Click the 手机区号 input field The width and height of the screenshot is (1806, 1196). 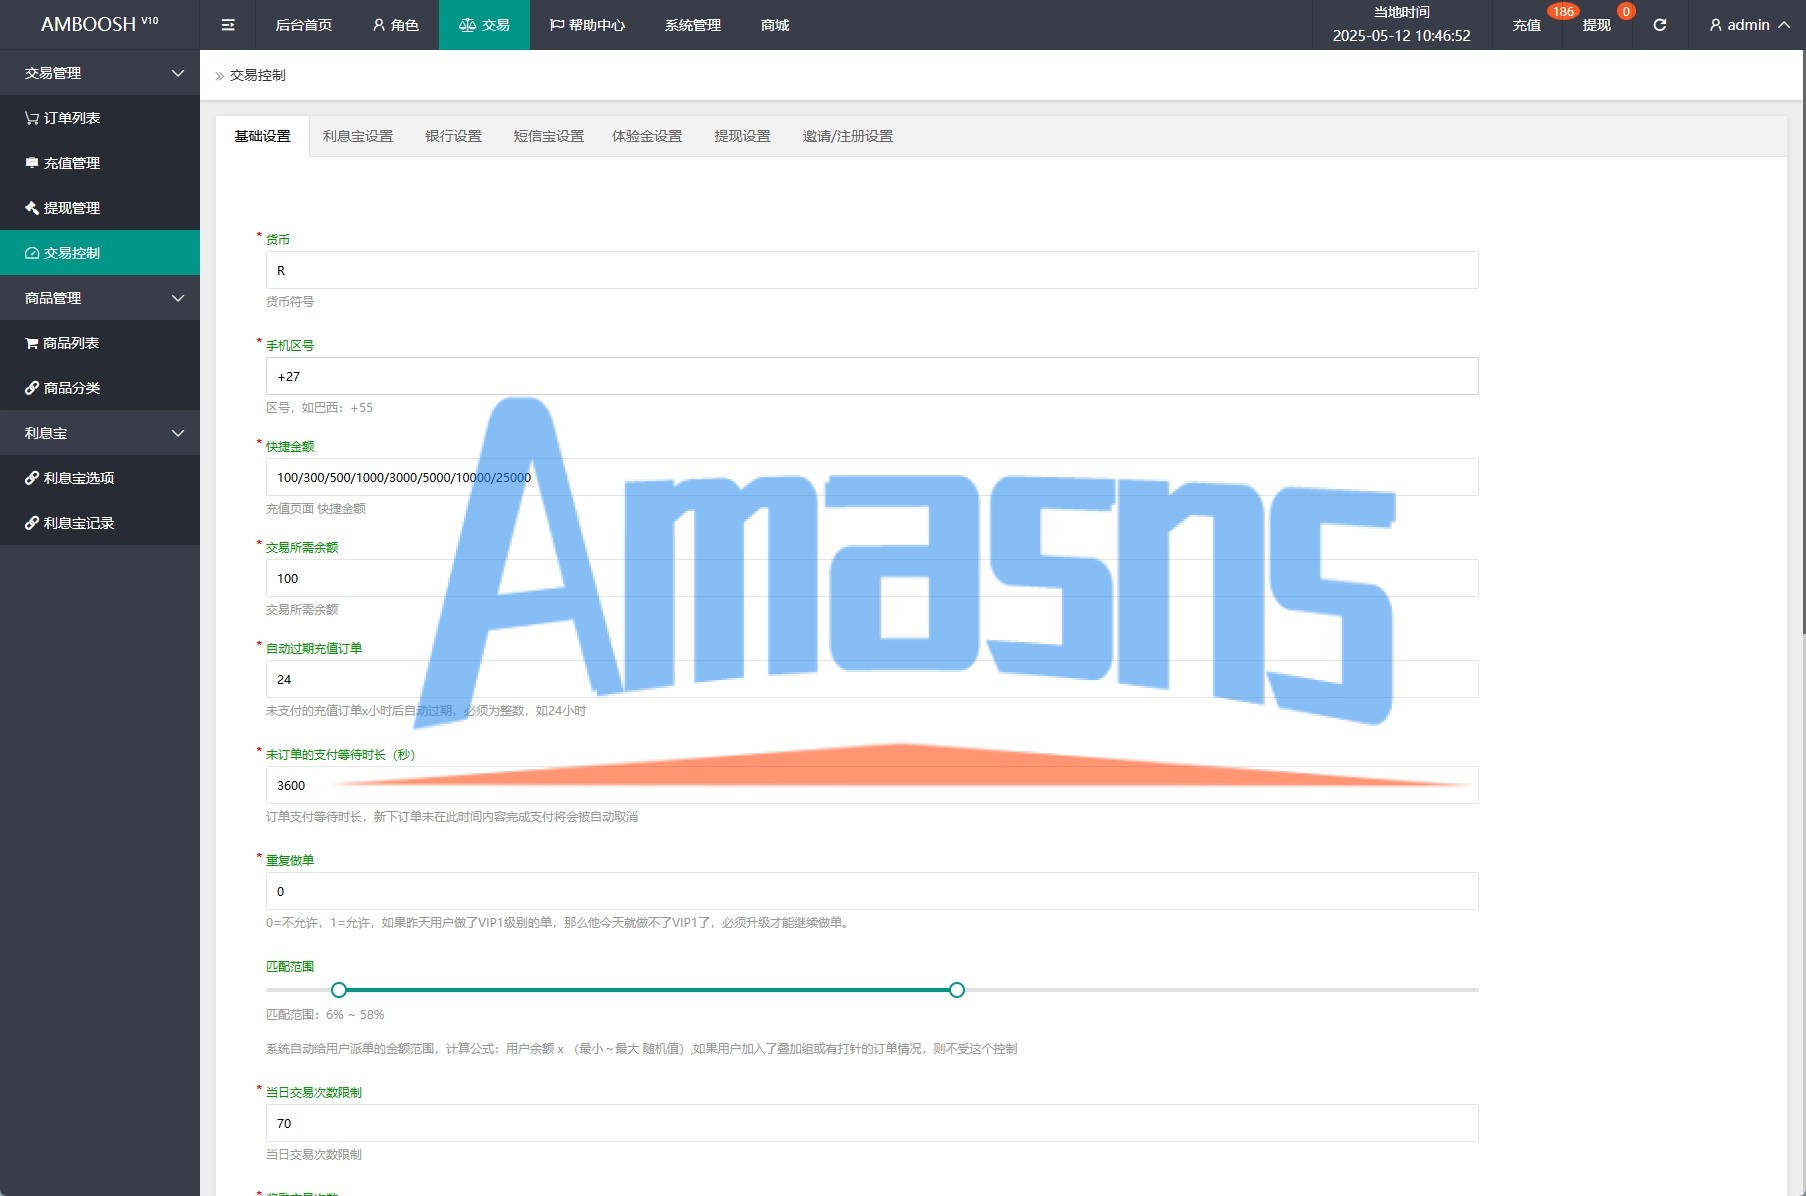click(x=872, y=376)
